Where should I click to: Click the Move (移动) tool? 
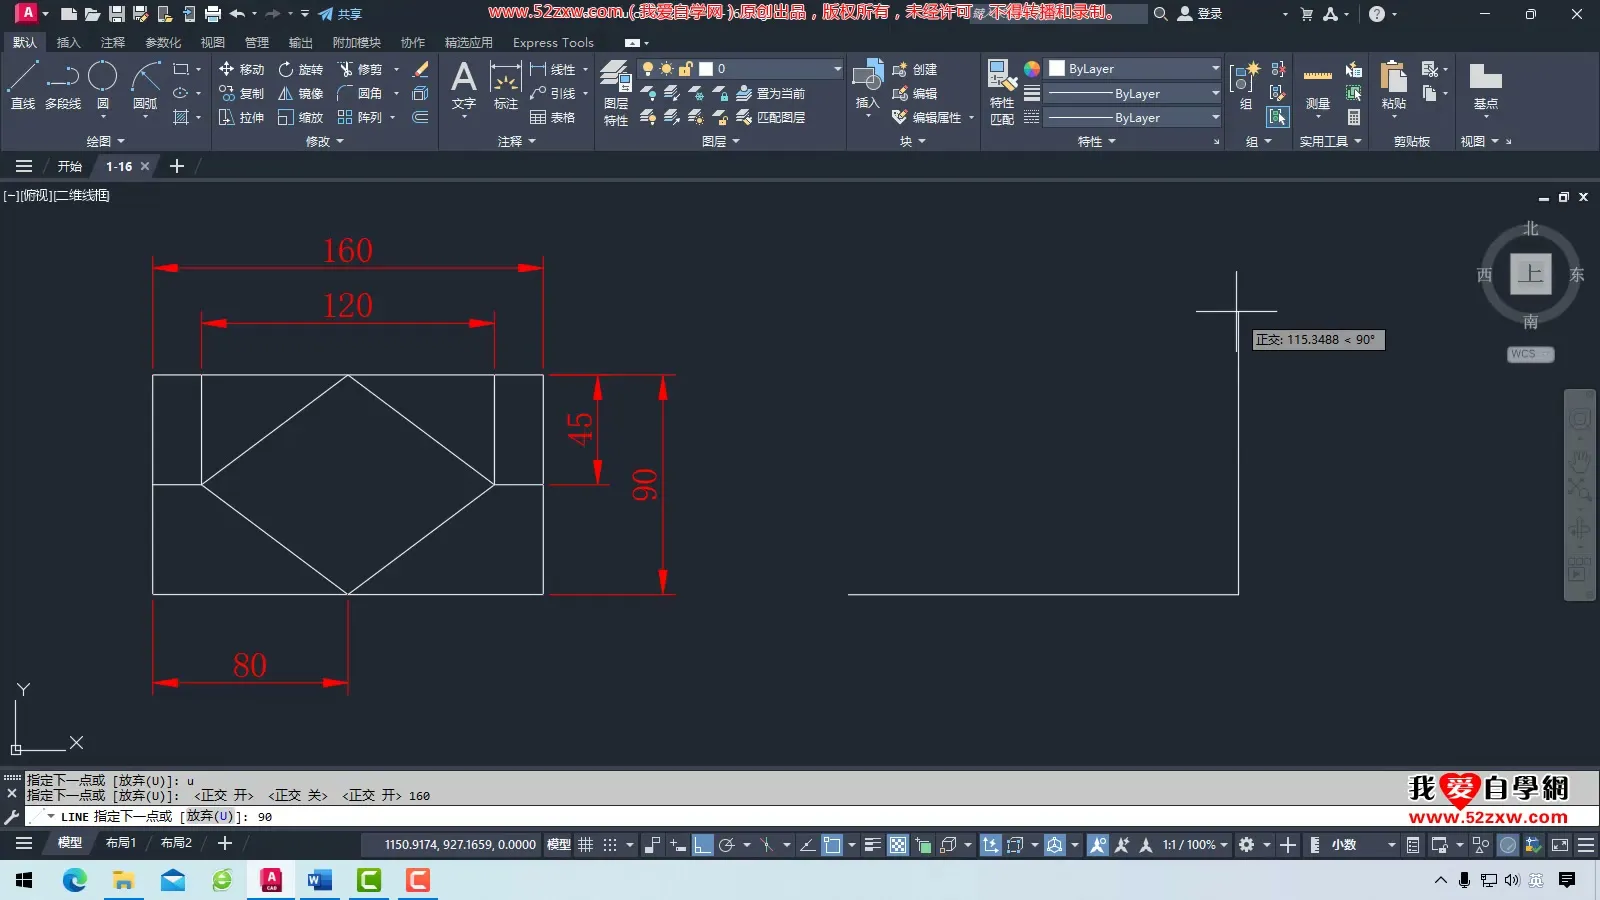(241, 69)
